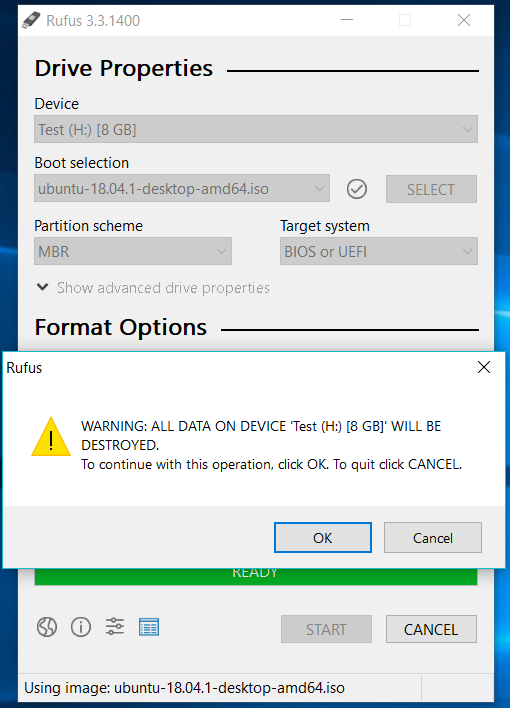Open the settings sliders icon
510x708 pixels.
(x=115, y=627)
